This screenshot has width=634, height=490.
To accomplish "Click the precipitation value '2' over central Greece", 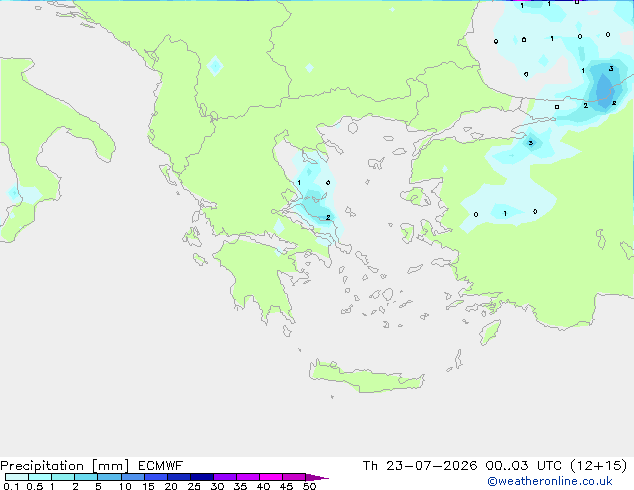I will tap(328, 218).
